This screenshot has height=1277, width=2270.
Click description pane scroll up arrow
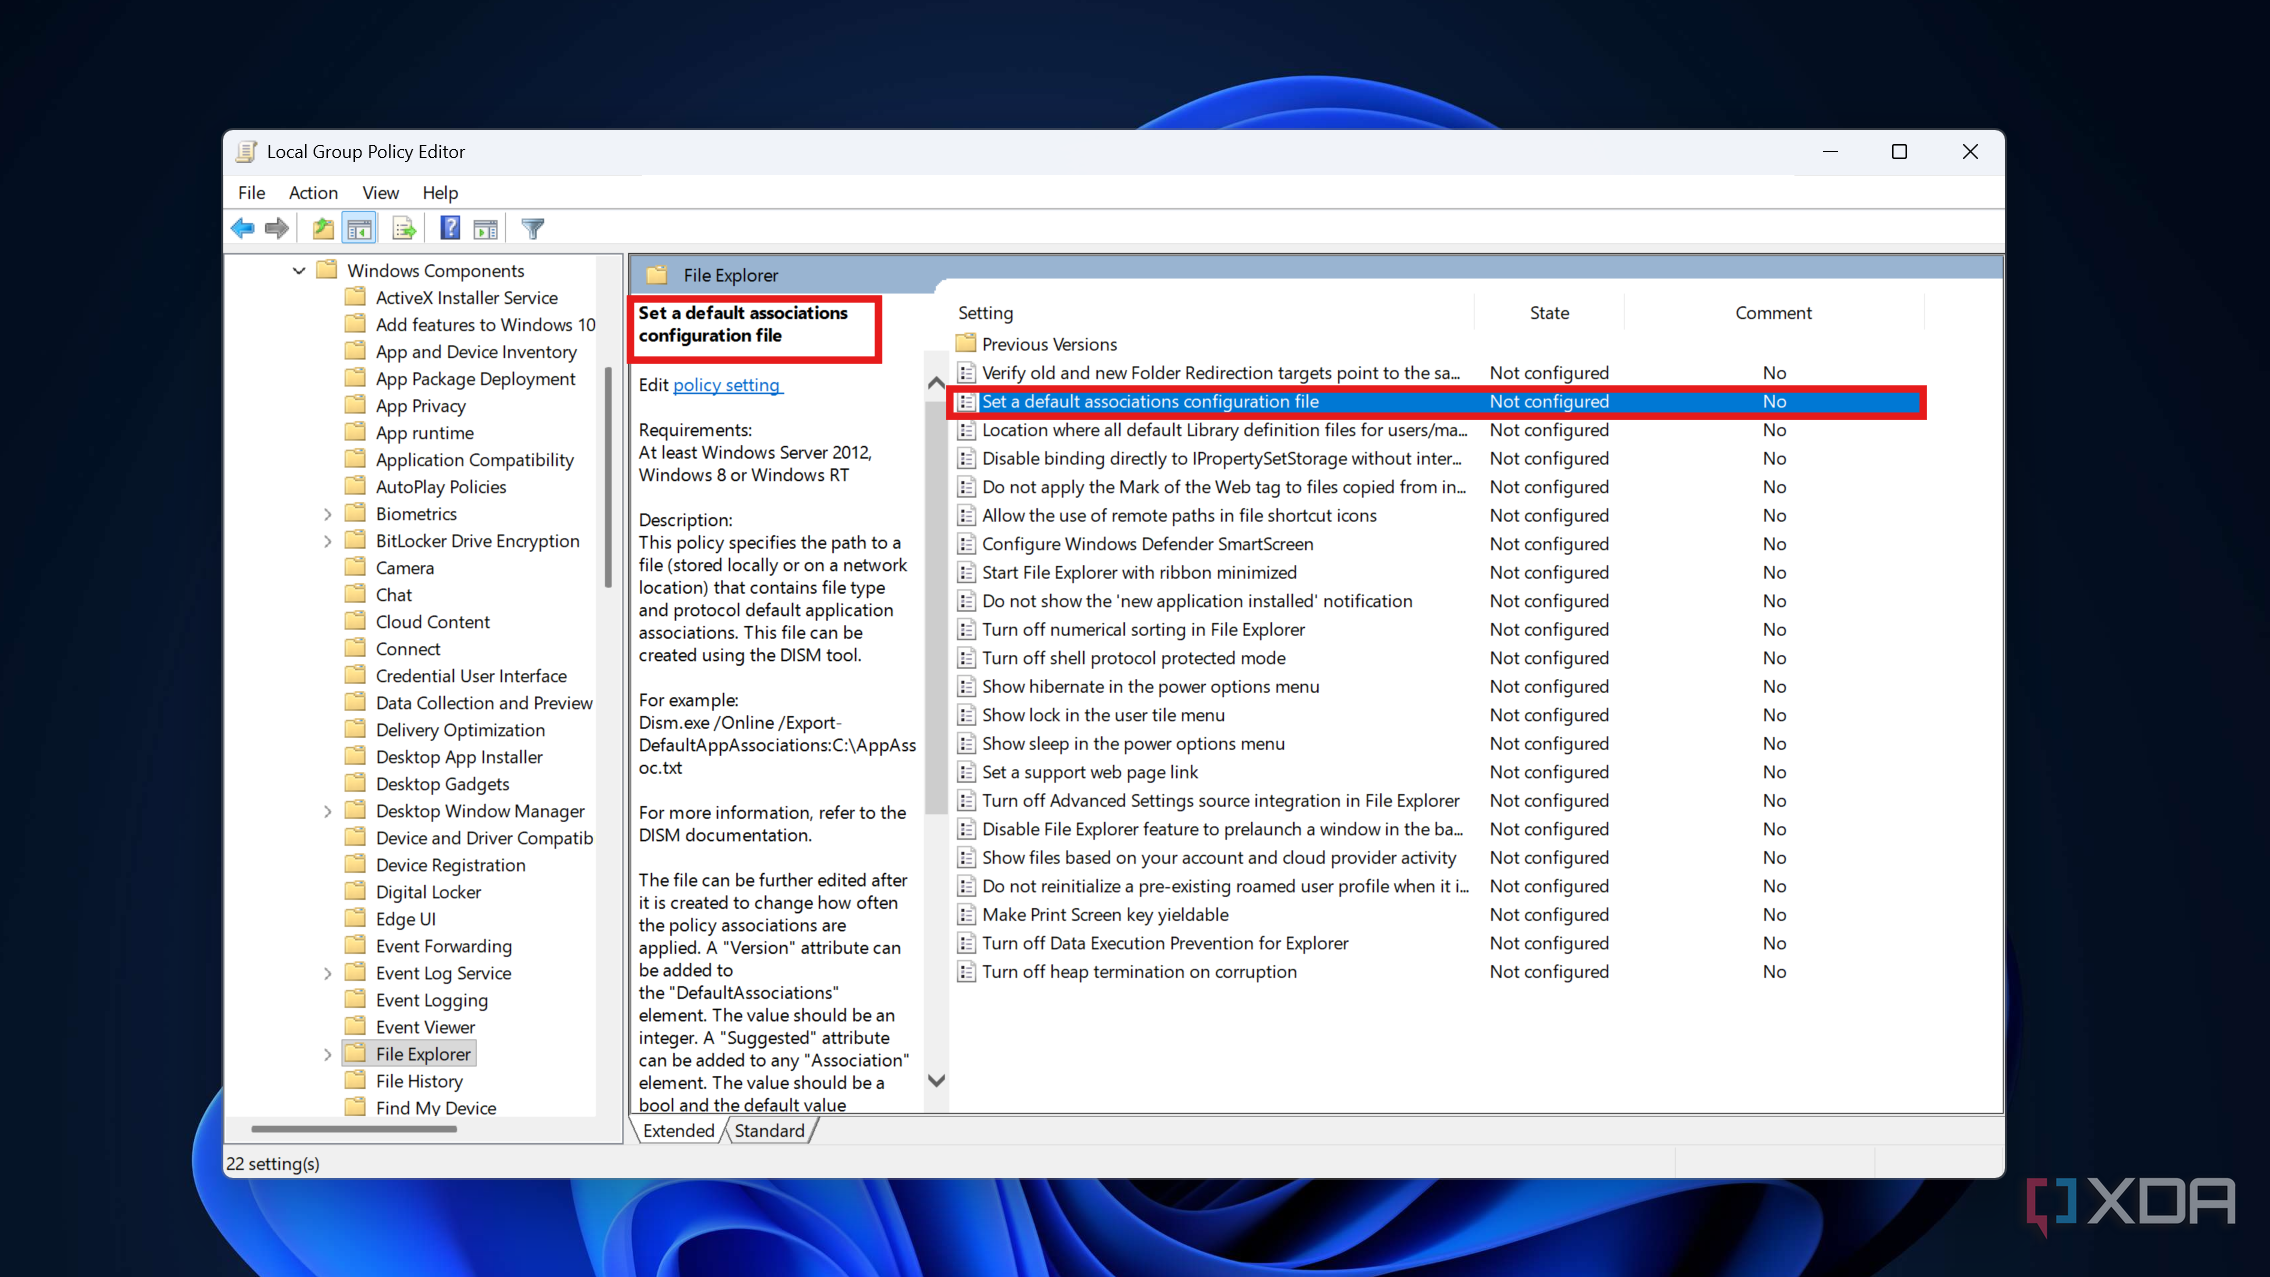[x=936, y=383]
